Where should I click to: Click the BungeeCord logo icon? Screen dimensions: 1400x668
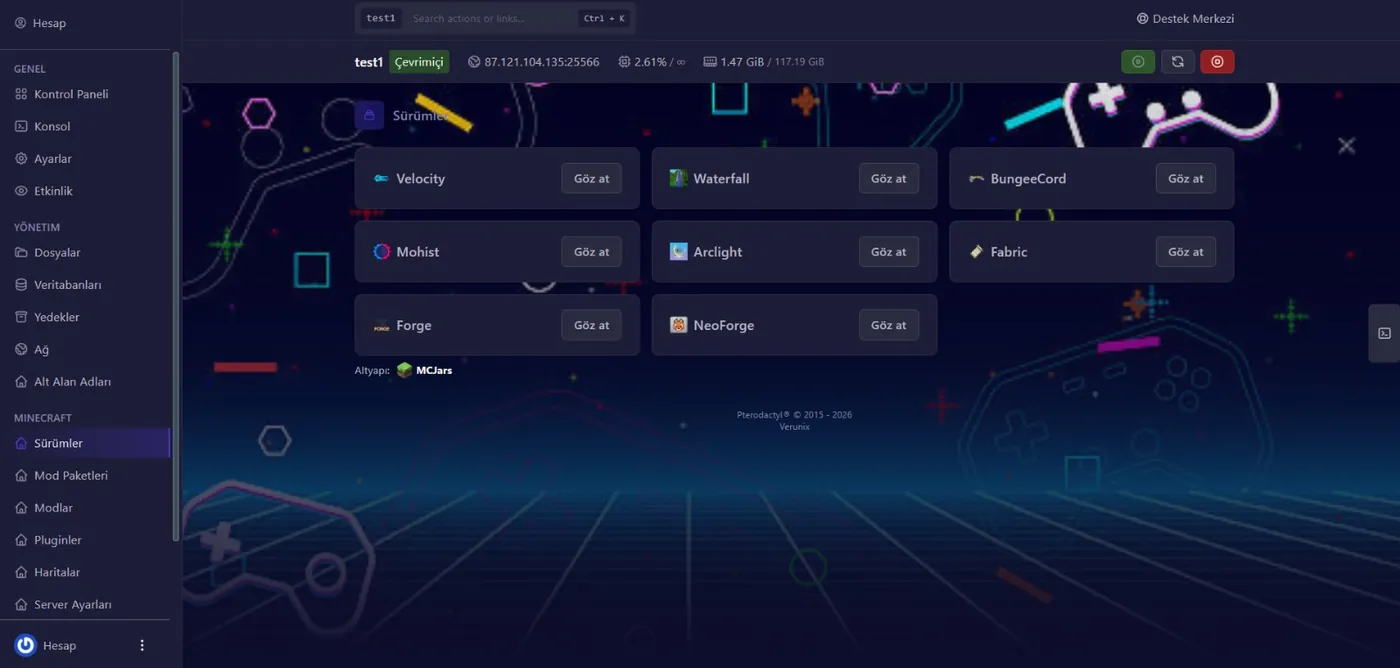point(976,179)
